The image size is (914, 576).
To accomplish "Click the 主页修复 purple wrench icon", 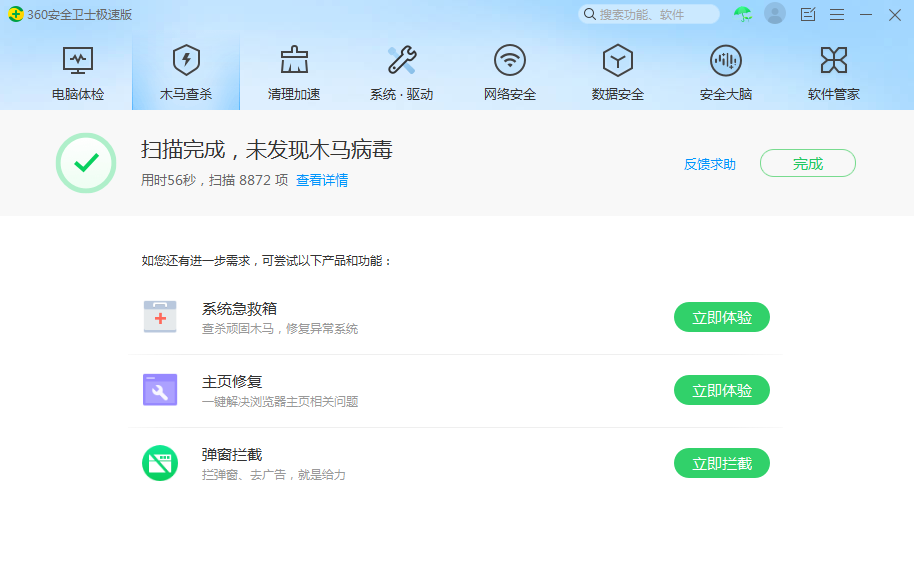I will tap(160, 389).
